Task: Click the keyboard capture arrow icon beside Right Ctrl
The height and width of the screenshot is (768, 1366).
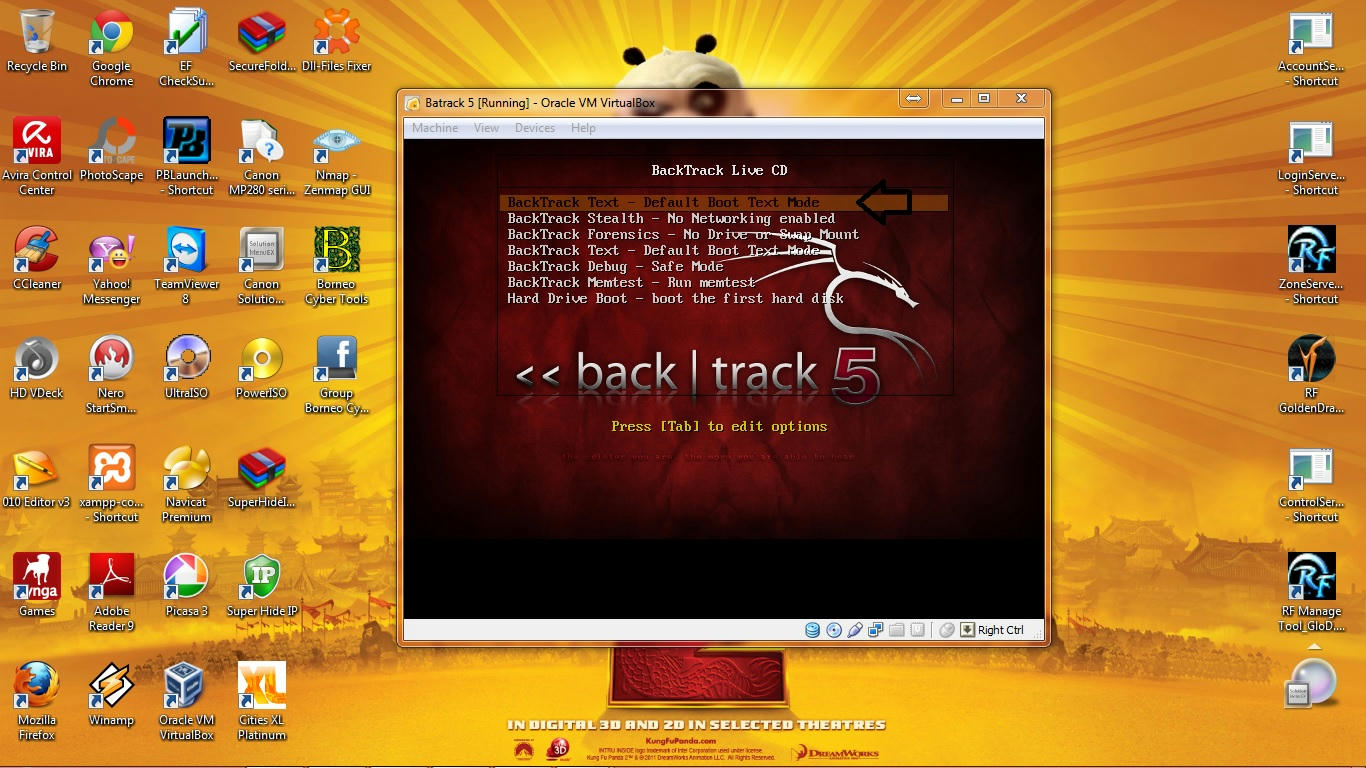Action: [967, 630]
